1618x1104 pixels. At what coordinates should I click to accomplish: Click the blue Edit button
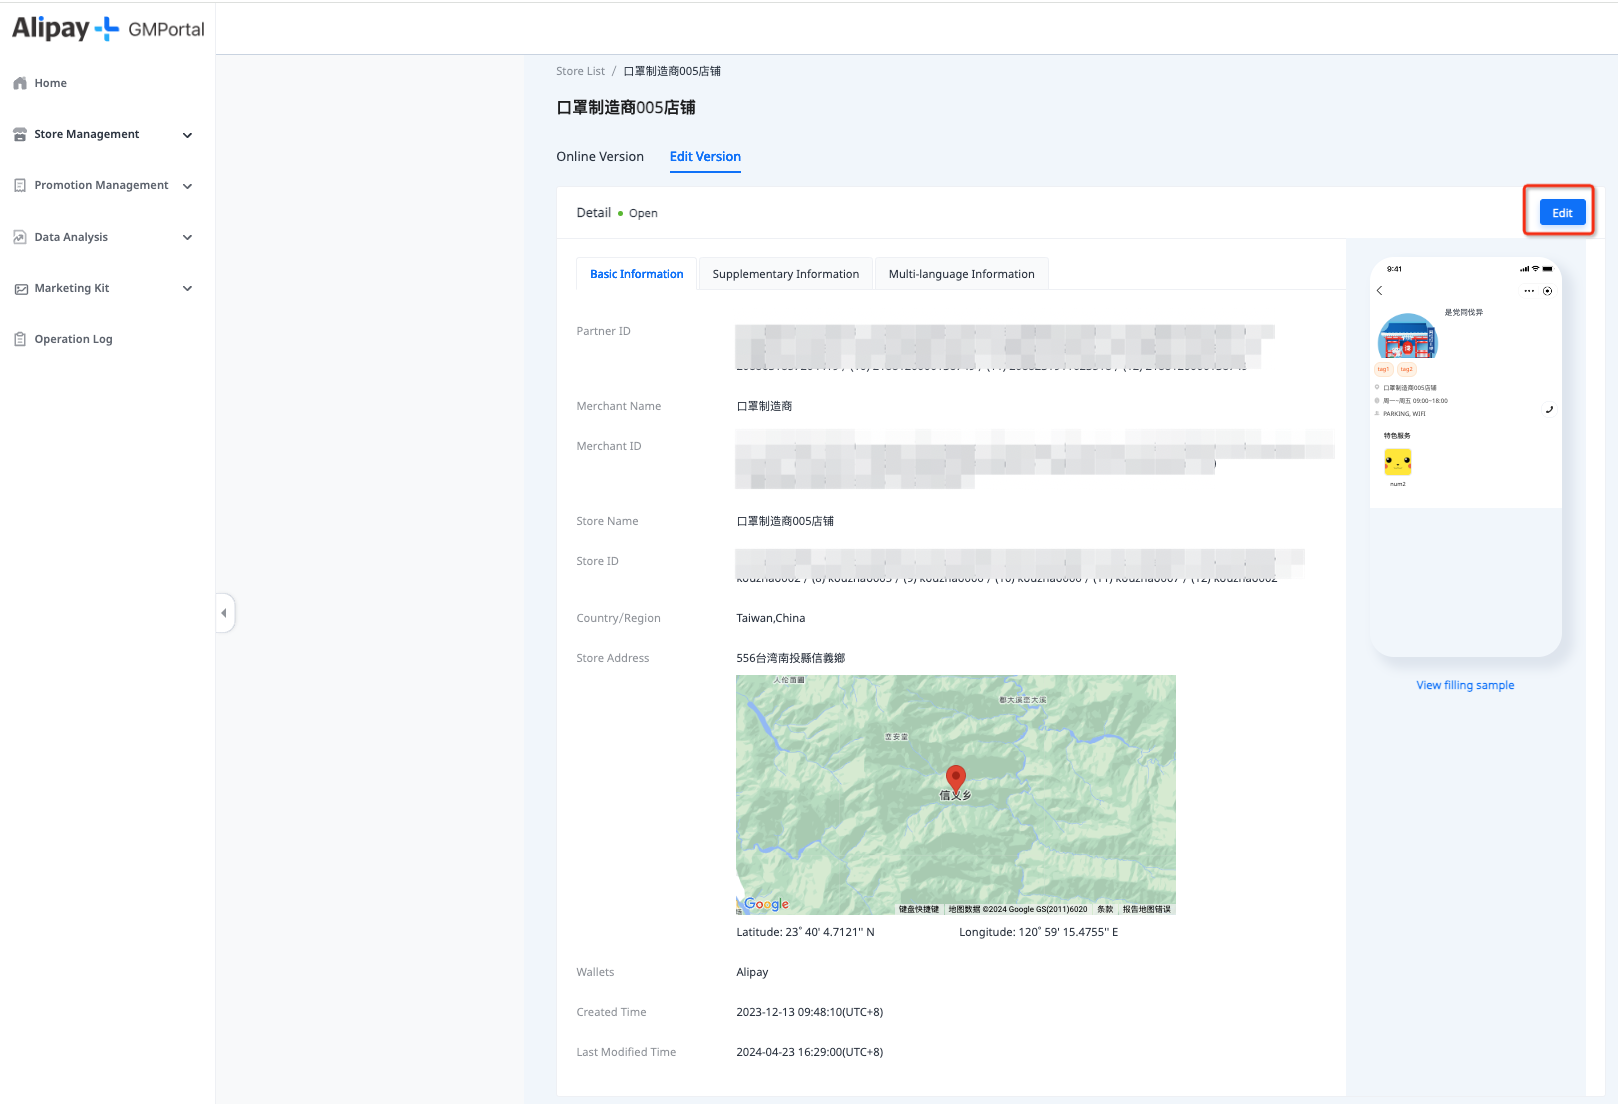pos(1562,213)
